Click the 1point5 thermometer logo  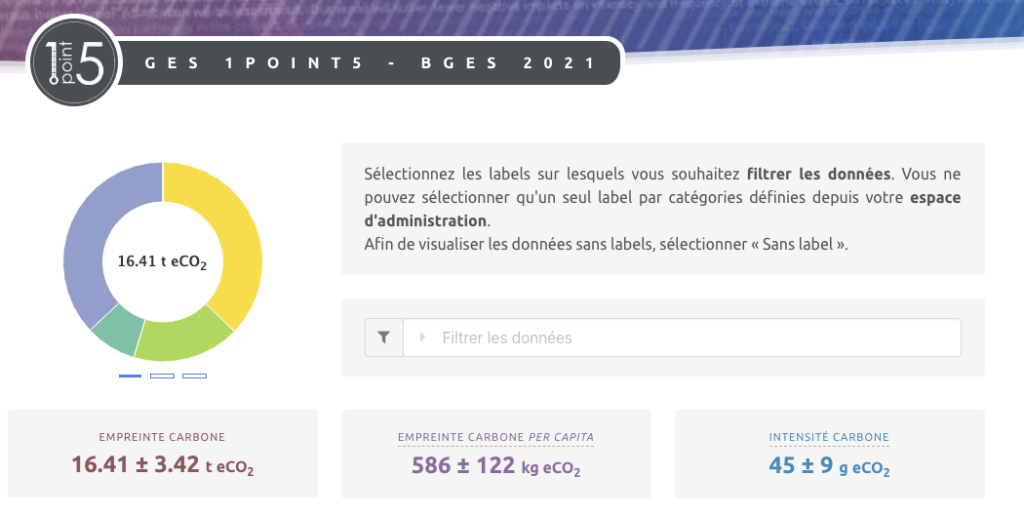coord(76,62)
